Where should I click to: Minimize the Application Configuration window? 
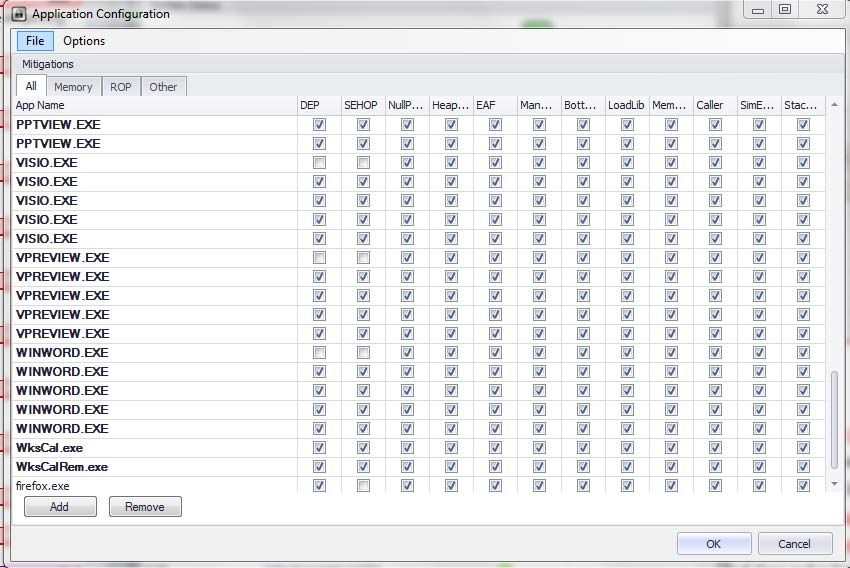(x=758, y=10)
